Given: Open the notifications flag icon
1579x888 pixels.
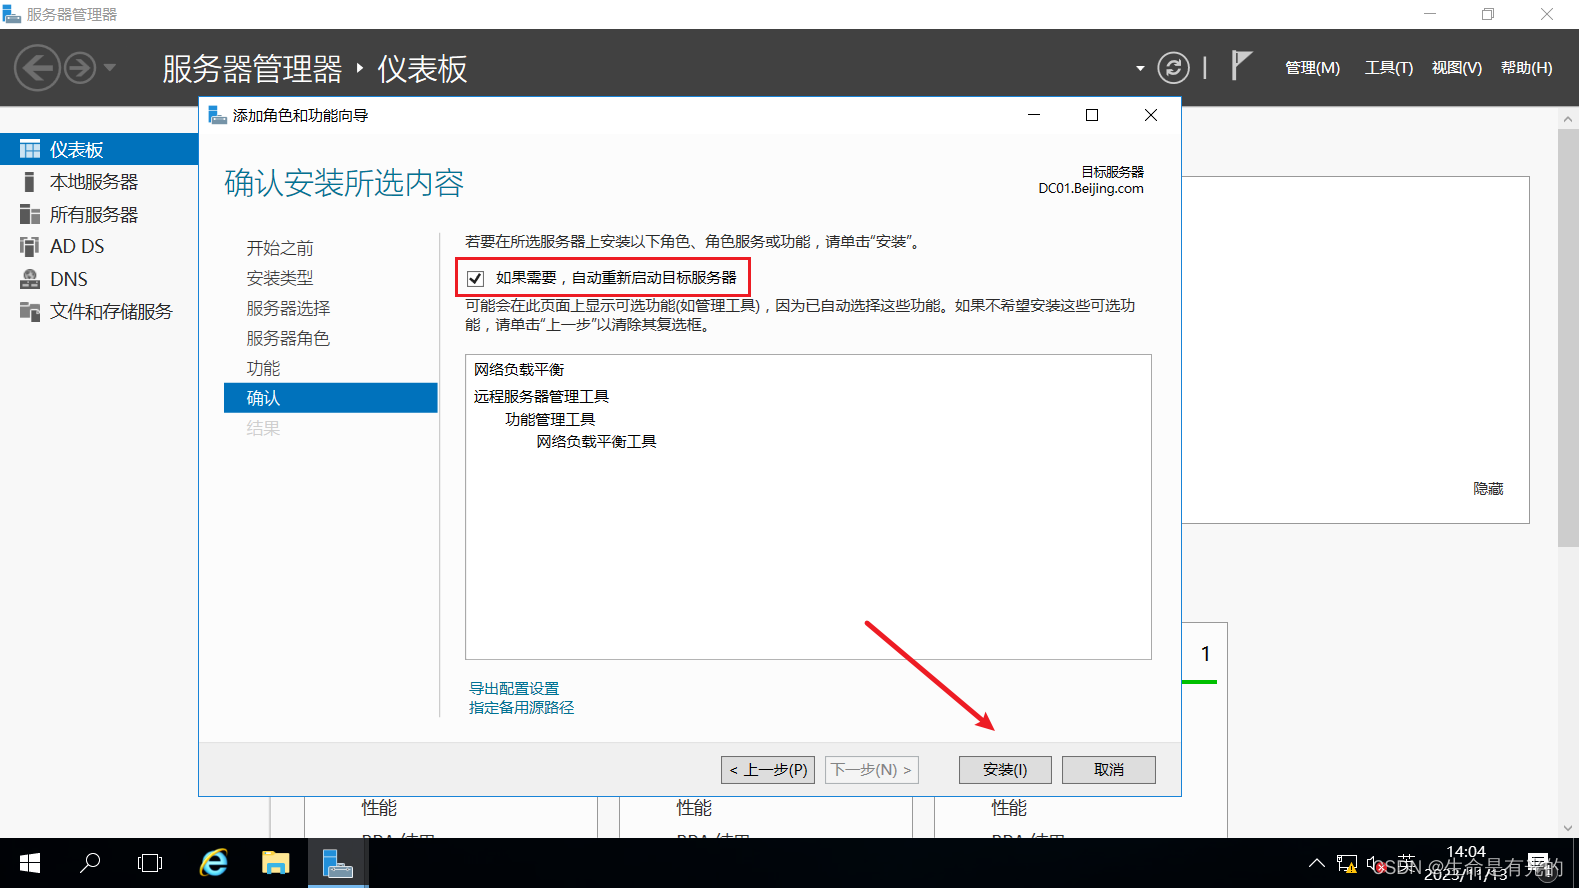Looking at the screenshot, I should (1241, 66).
